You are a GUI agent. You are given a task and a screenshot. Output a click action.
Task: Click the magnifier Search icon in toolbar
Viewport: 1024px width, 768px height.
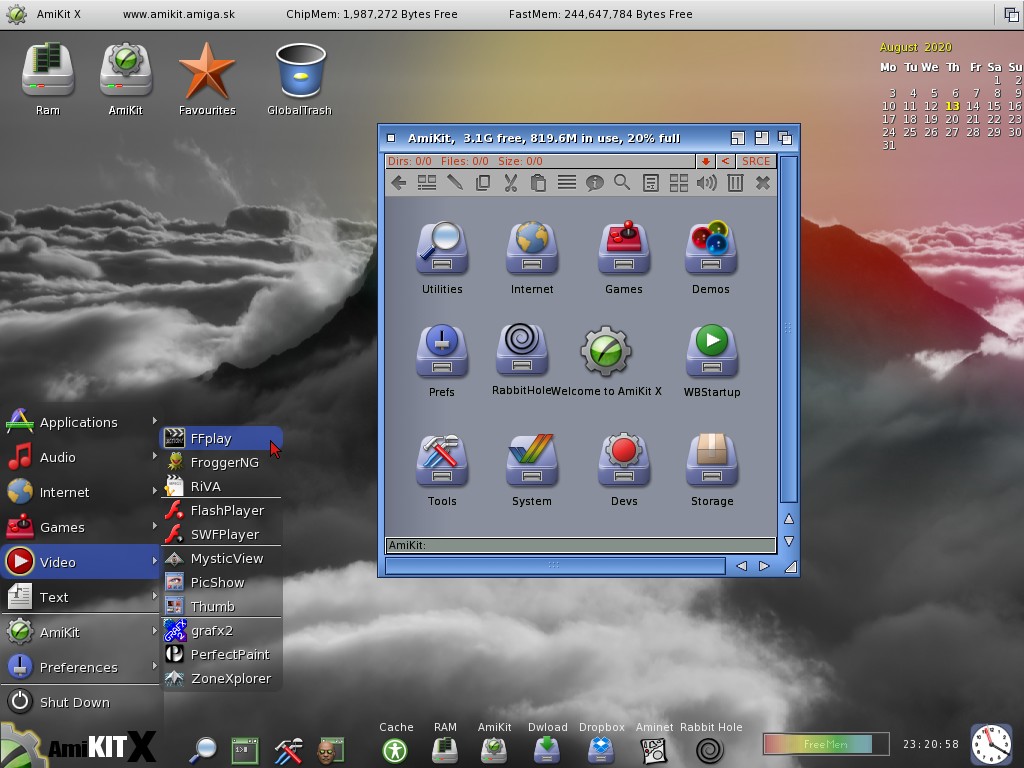[x=622, y=182]
